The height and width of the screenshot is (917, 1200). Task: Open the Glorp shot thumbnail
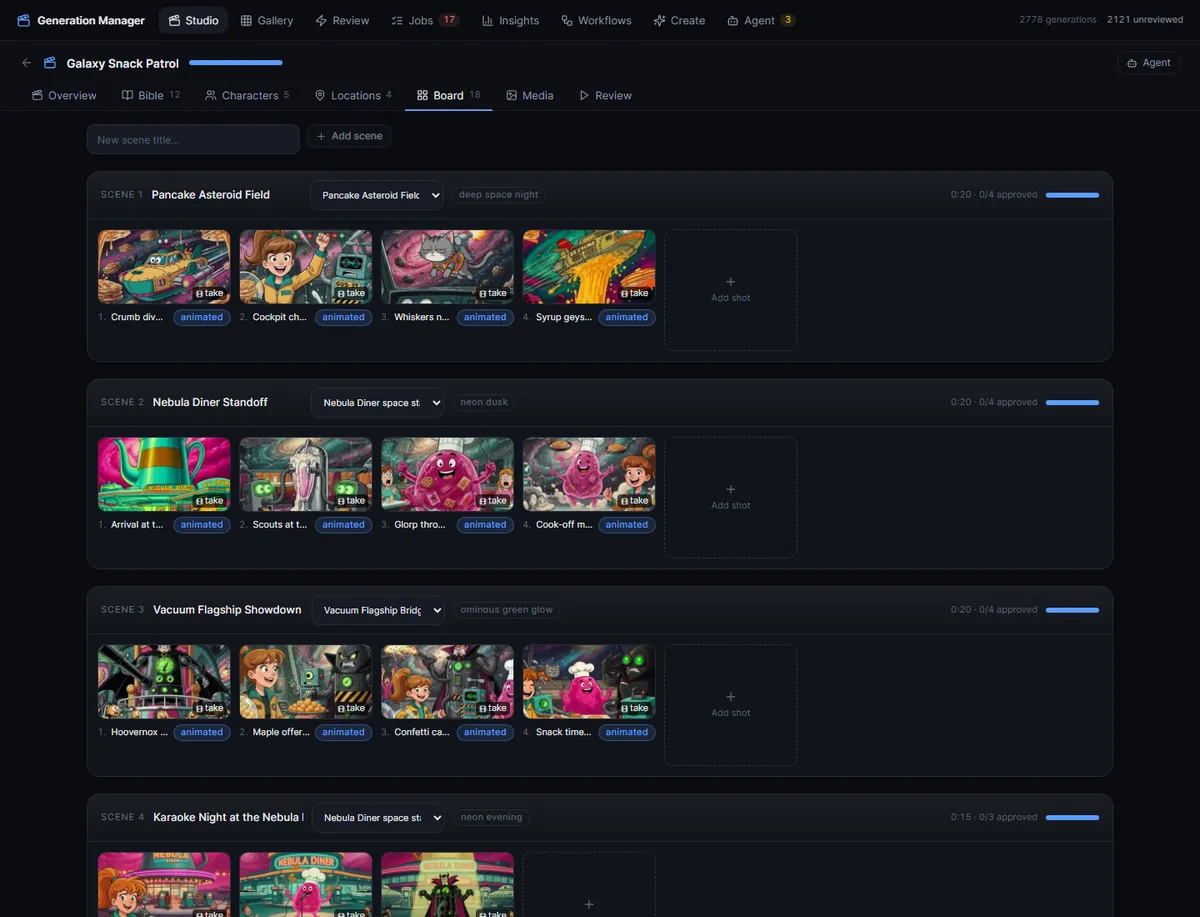click(x=447, y=474)
